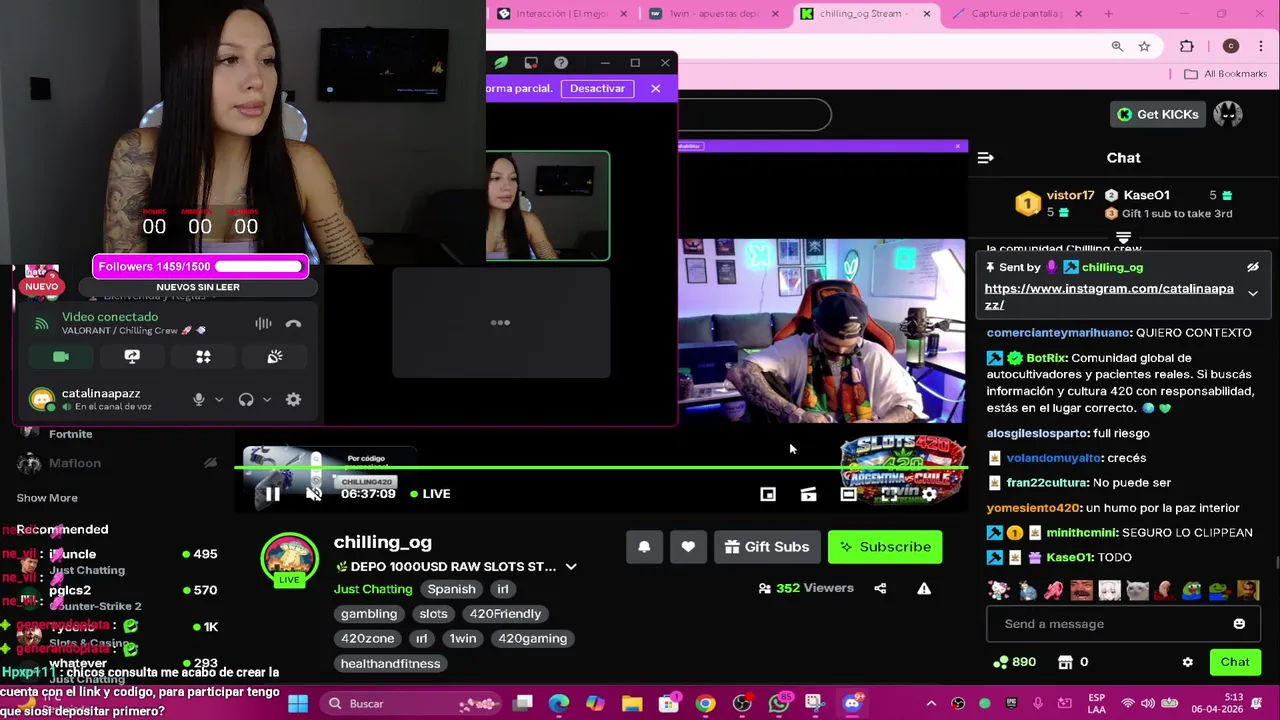Turn off camera in Discord voice panel
The height and width of the screenshot is (720, 1280).
coord(61,357)
